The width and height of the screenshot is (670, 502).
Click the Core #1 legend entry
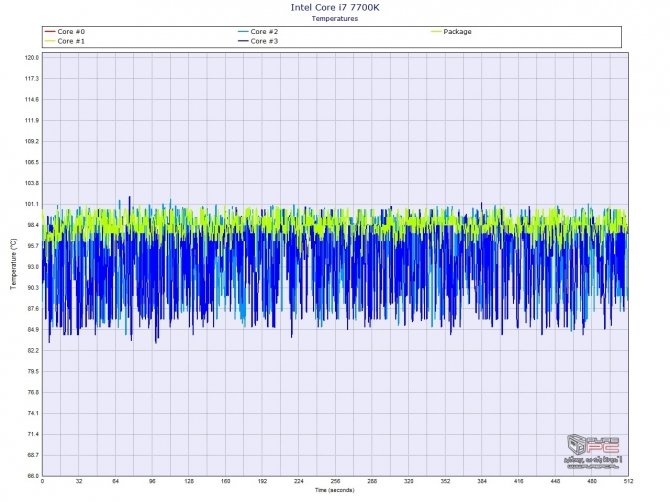65,41
